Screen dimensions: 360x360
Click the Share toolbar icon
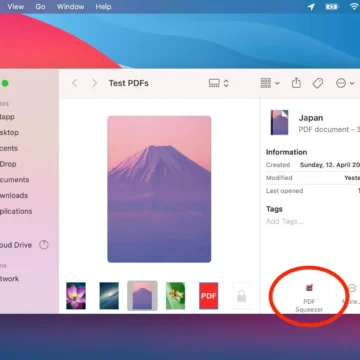pos(296,83)
